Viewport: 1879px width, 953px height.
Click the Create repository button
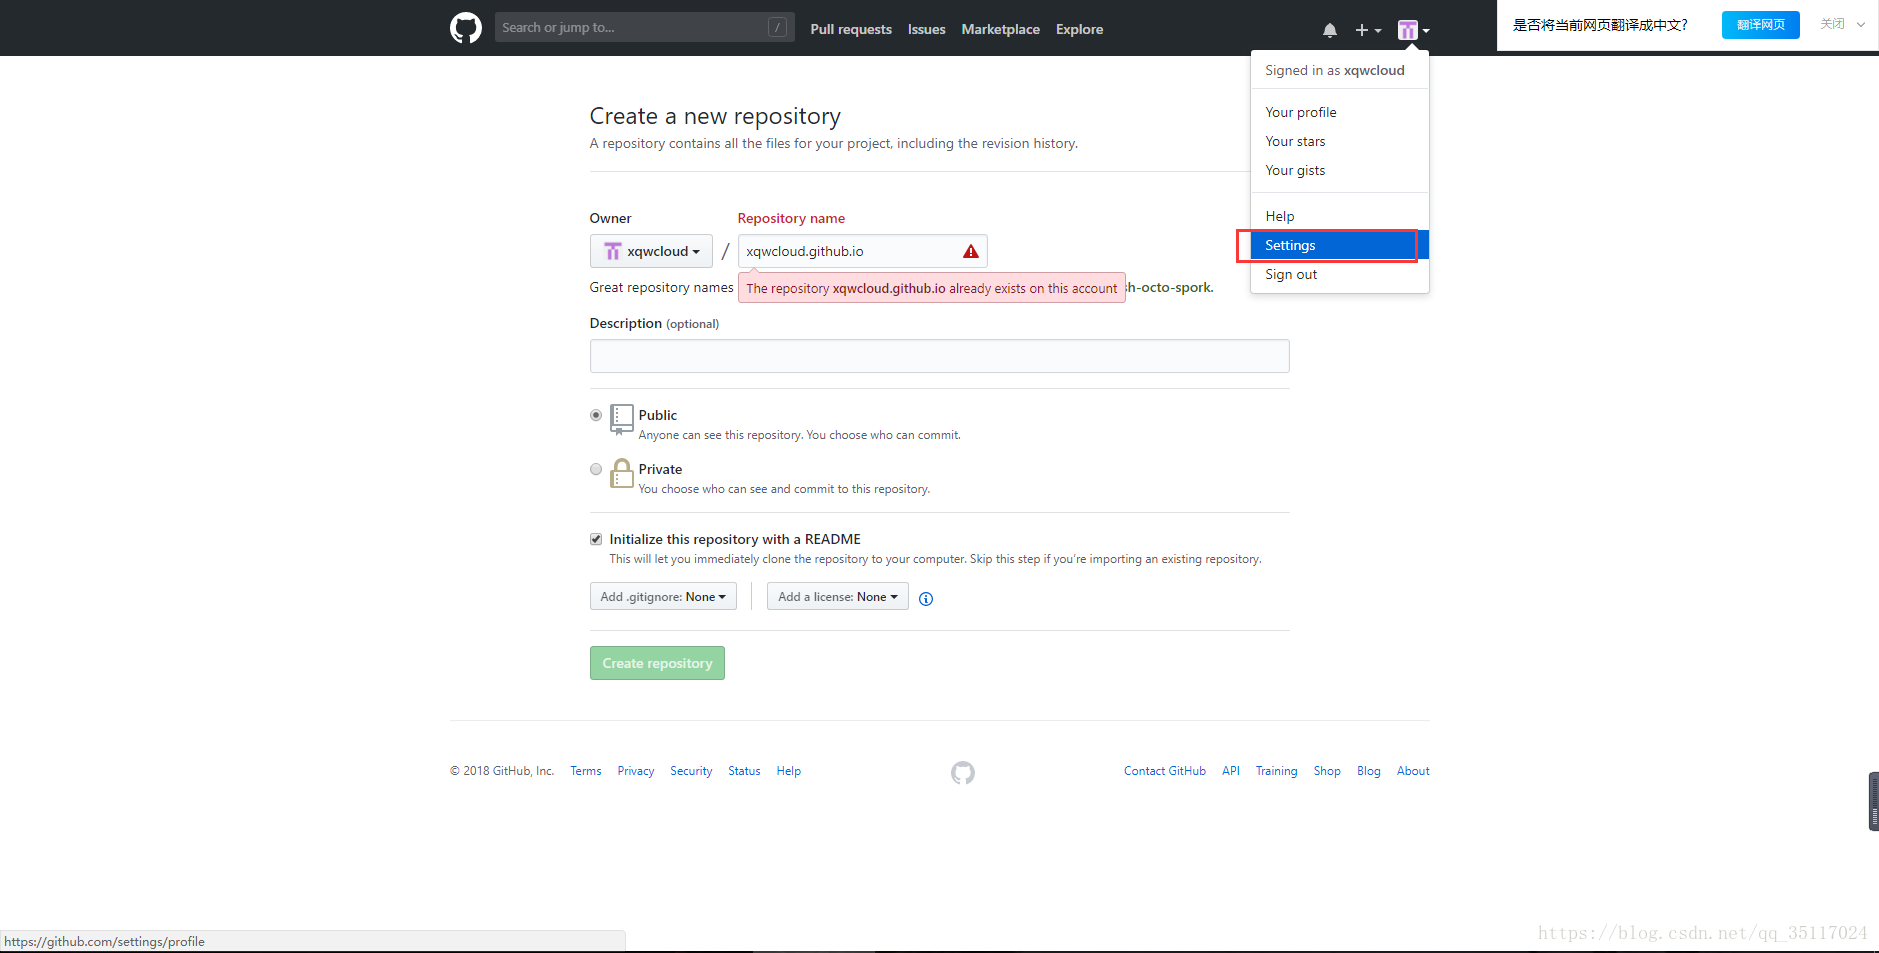click(x=657, y=663)
